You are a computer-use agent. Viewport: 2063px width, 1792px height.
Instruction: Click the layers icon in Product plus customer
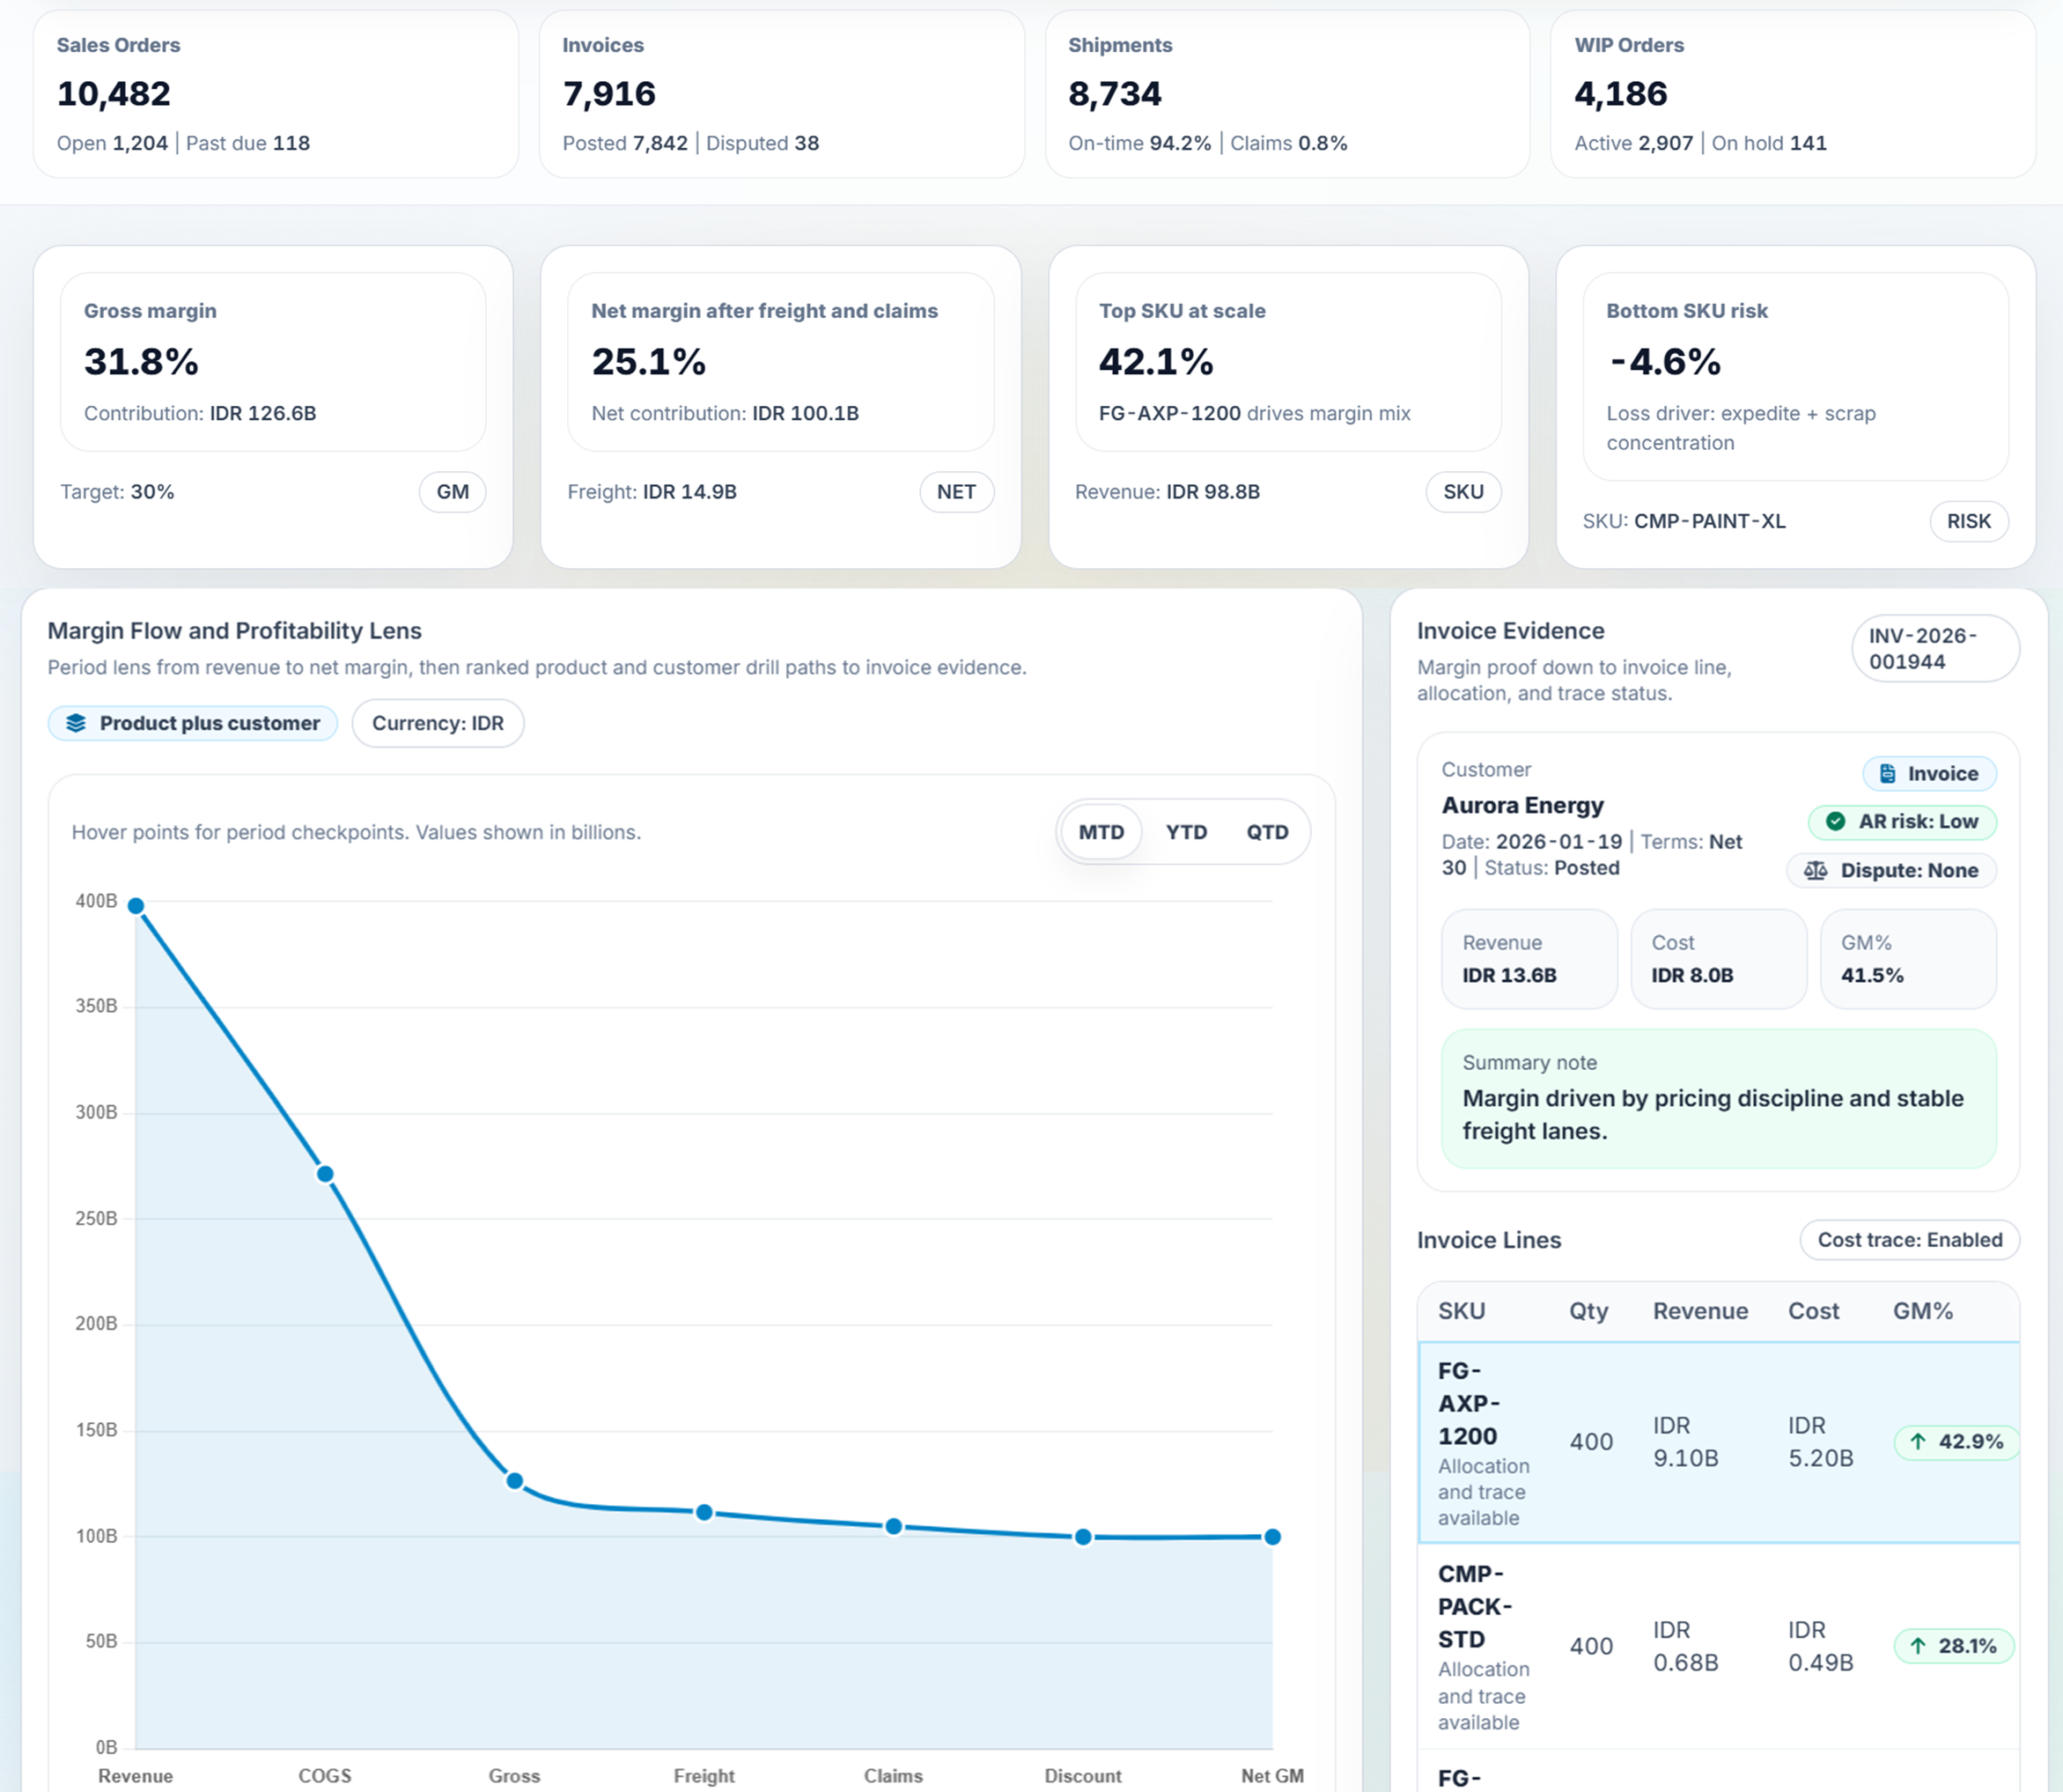(76, 723)
